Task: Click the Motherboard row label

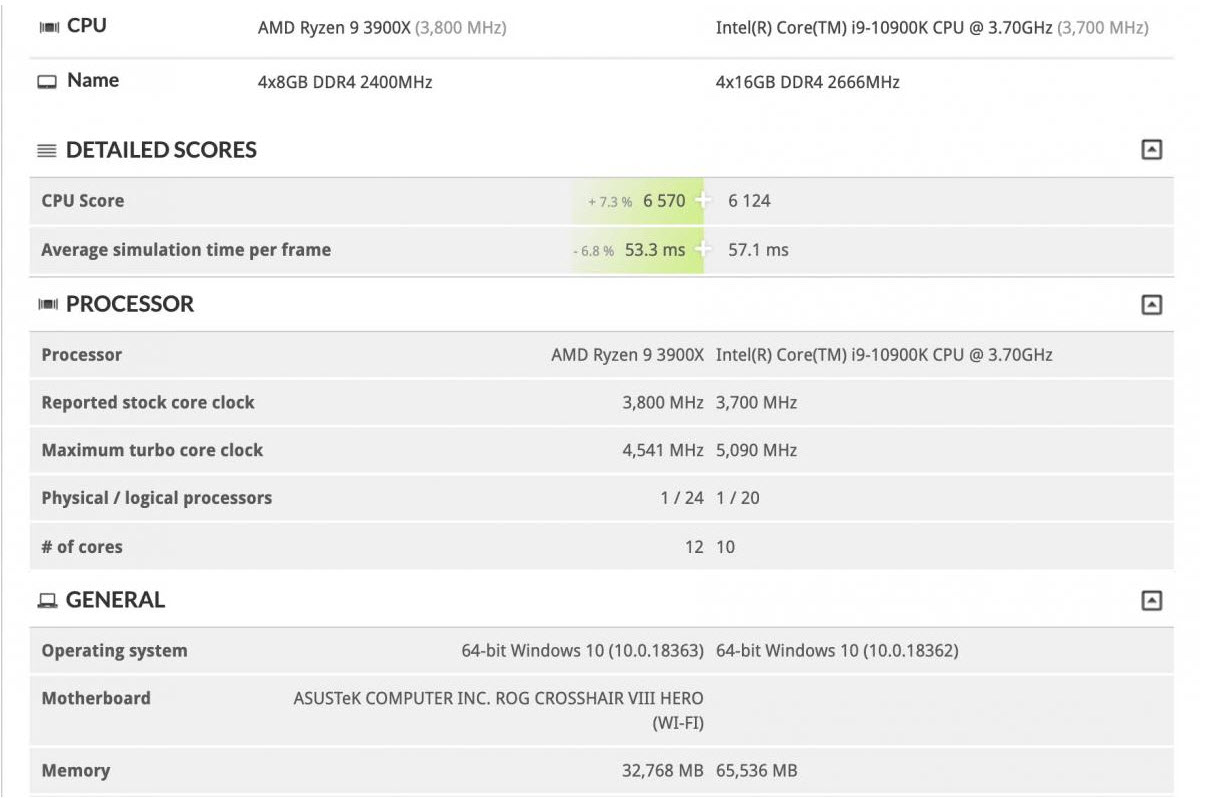Action: 96,698
